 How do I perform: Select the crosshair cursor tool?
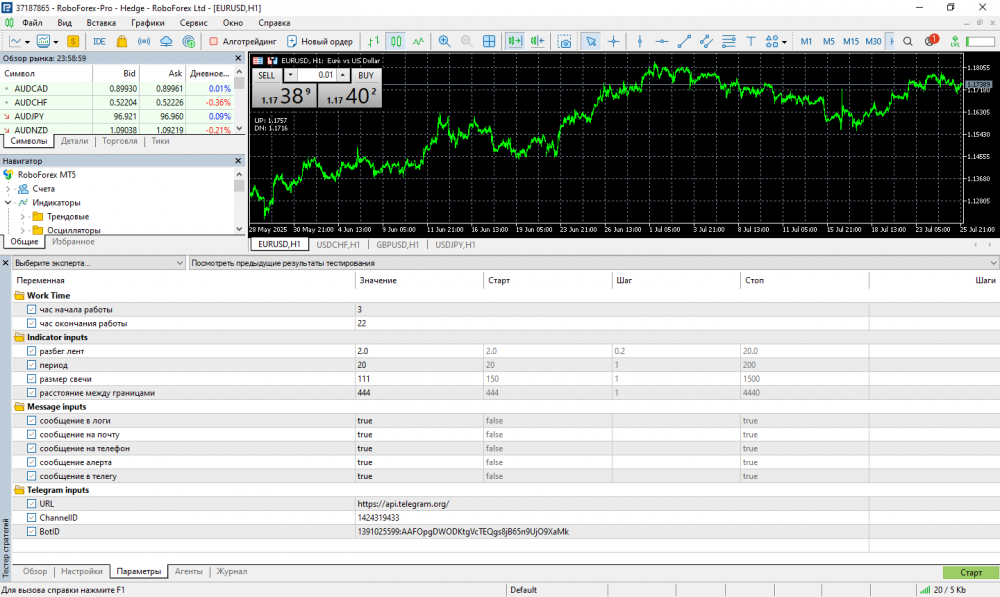point(613,41)
